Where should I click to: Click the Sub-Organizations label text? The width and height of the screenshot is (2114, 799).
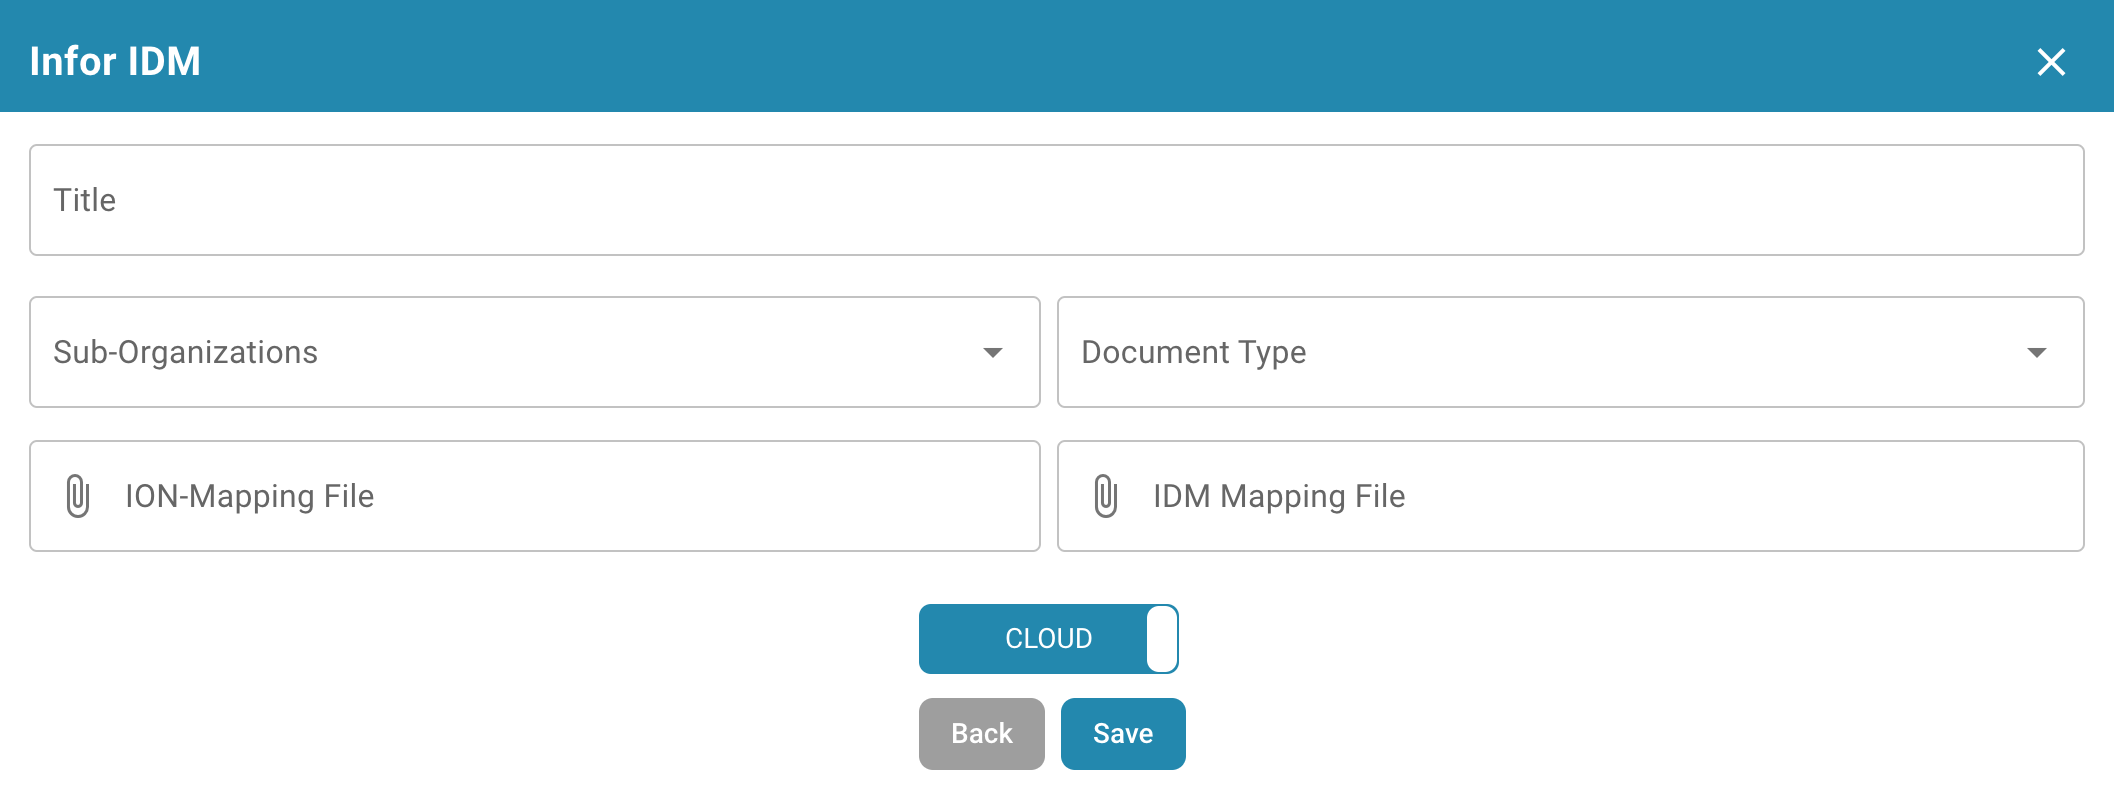(x=185, y=352)
